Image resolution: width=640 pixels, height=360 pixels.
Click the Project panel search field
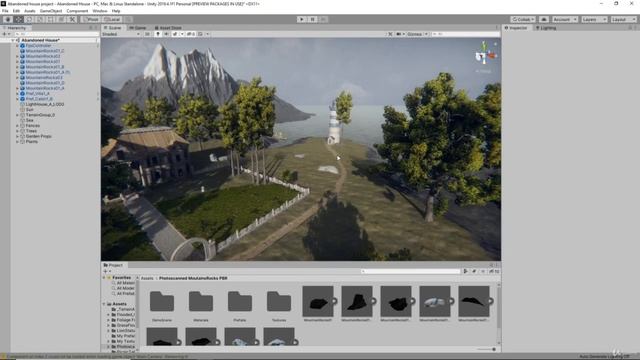(x=411, y=271)
